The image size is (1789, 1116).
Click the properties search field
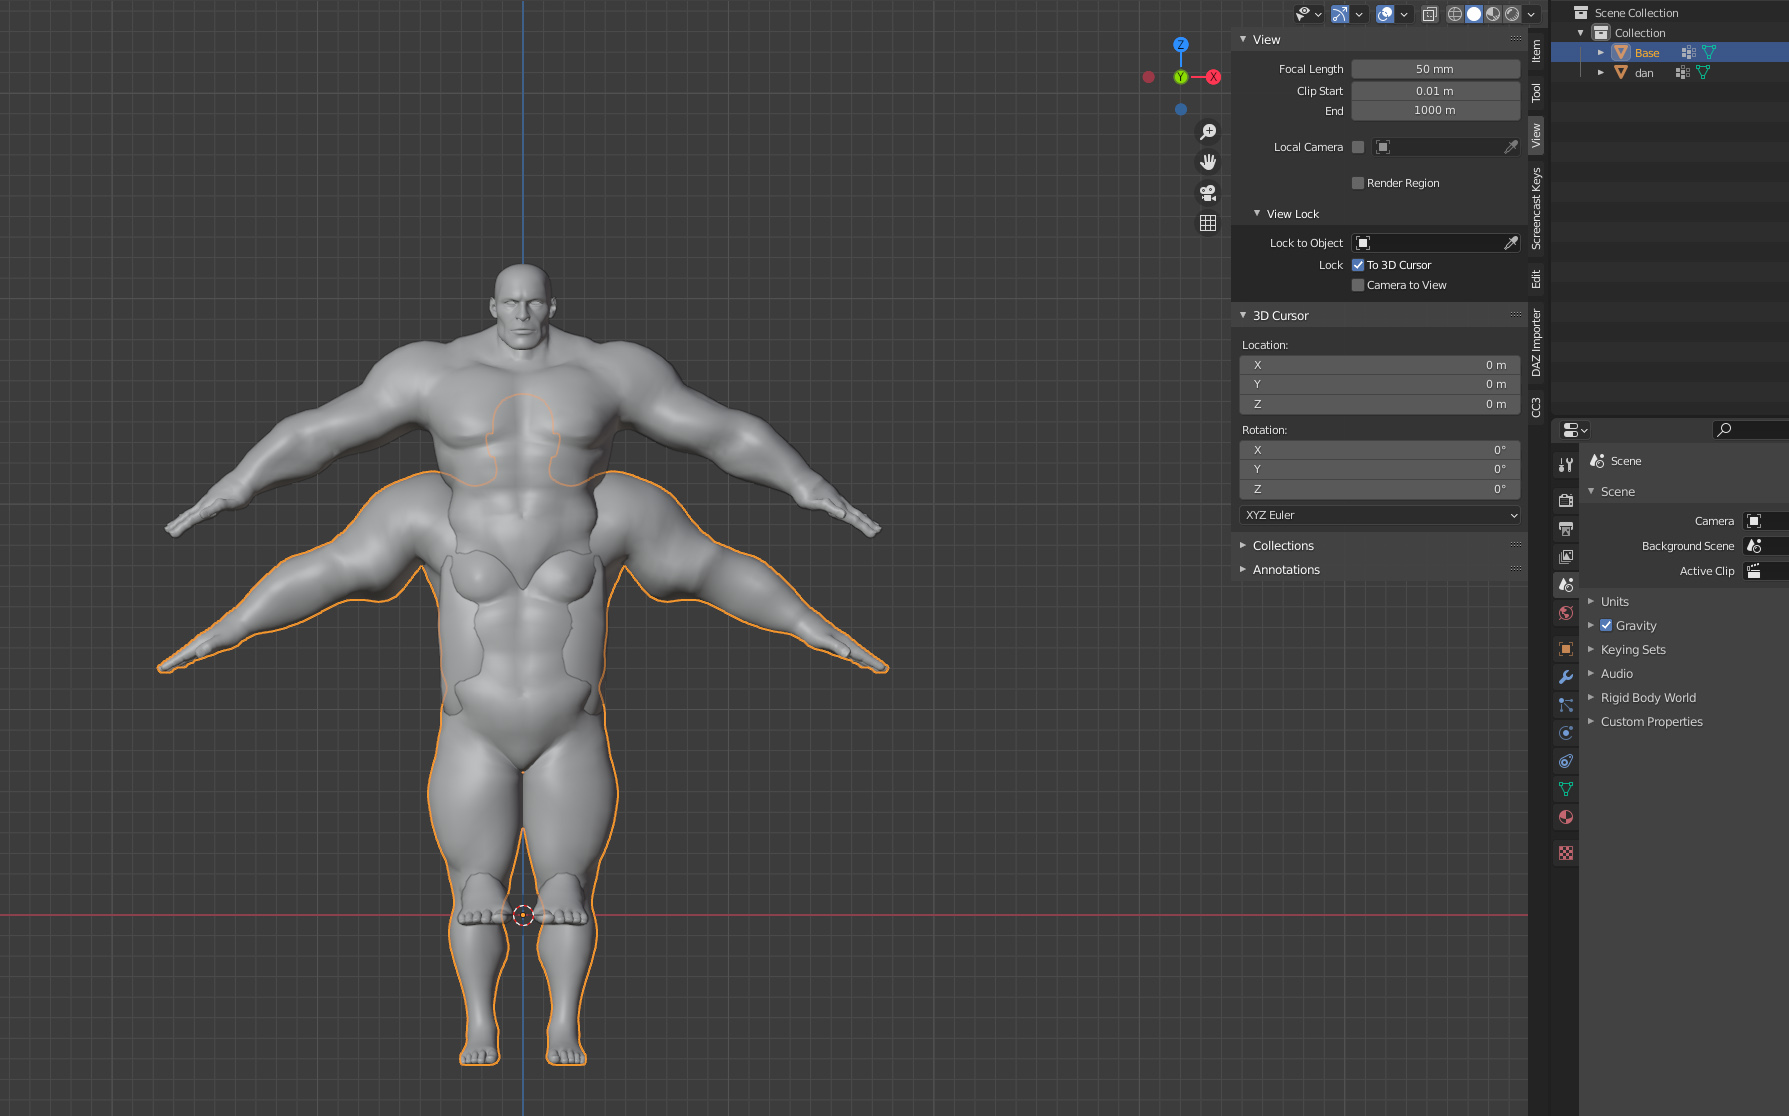[x=1751, y=430]
